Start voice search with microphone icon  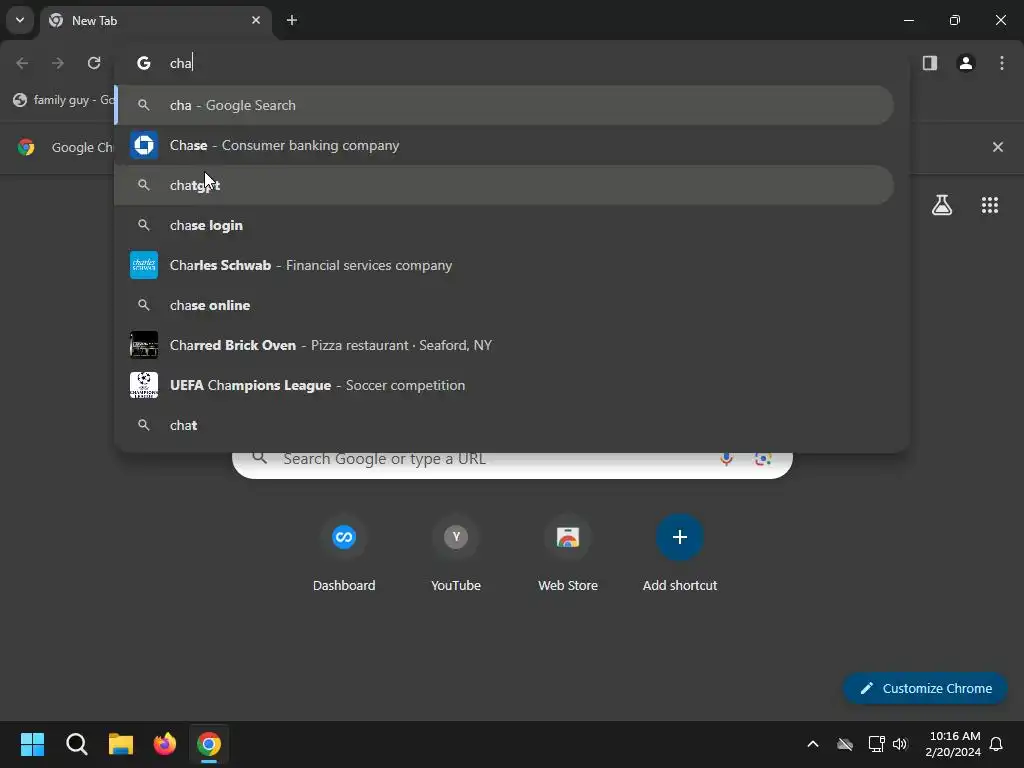coord(726,459)
